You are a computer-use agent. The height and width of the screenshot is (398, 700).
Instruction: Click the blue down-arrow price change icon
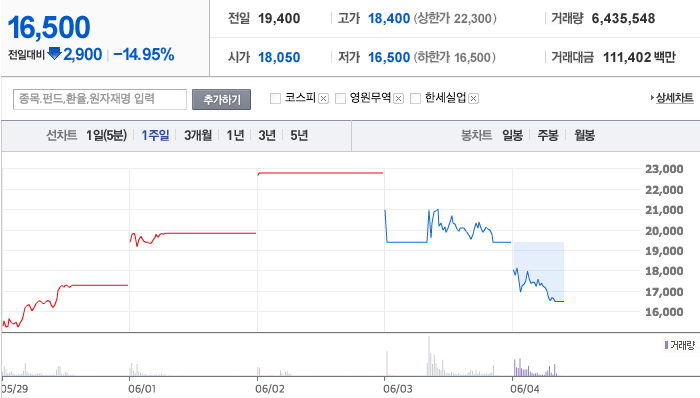click(54, 54)
